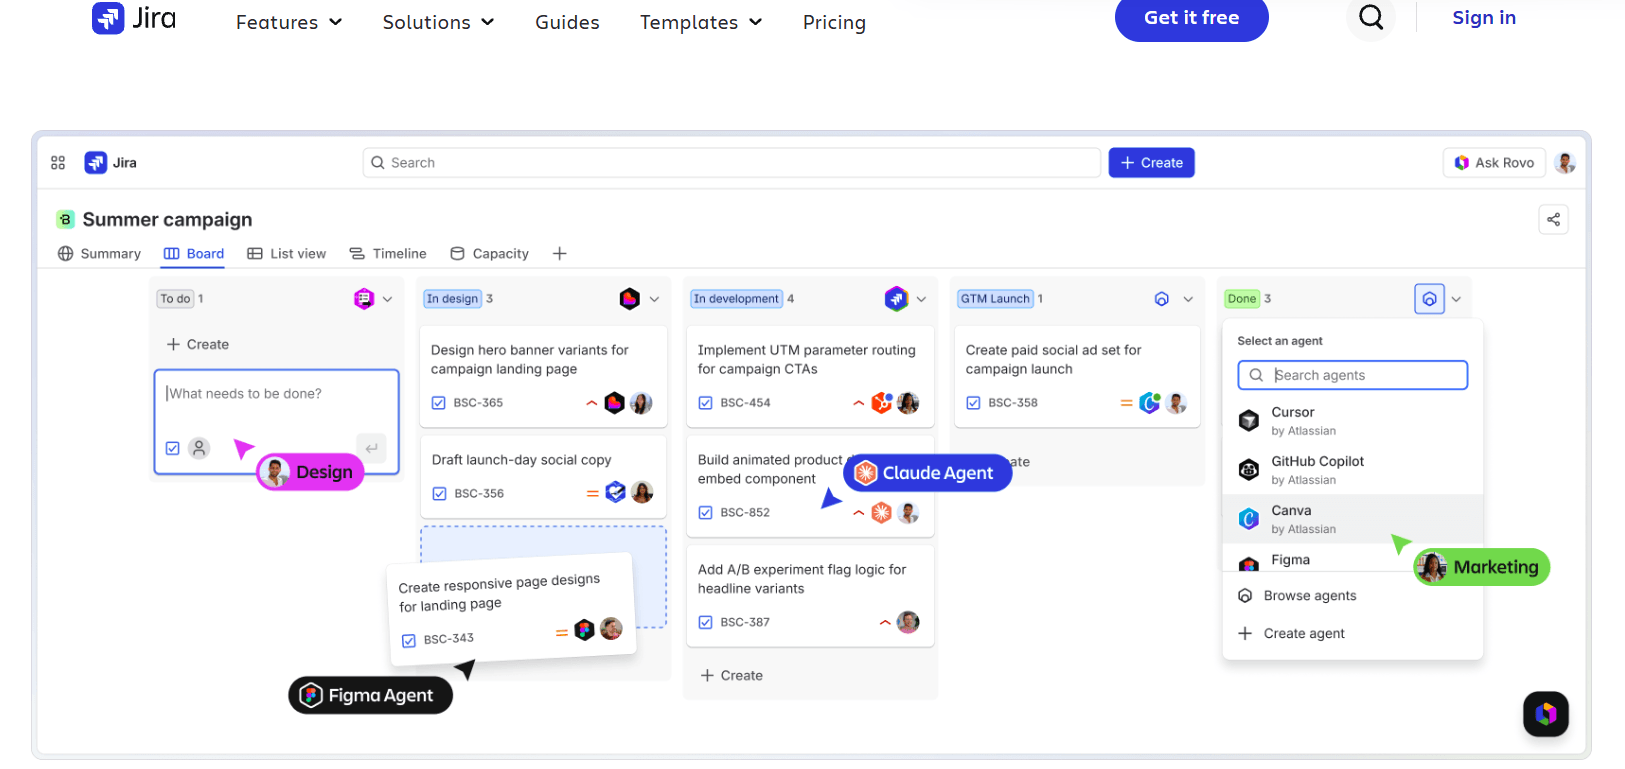Image resolution: width=1625 pixels, height=769 pixels.
Task: Collapse the Done column agent chevron
Action: pyautogui.click(x=1456, y=299)
